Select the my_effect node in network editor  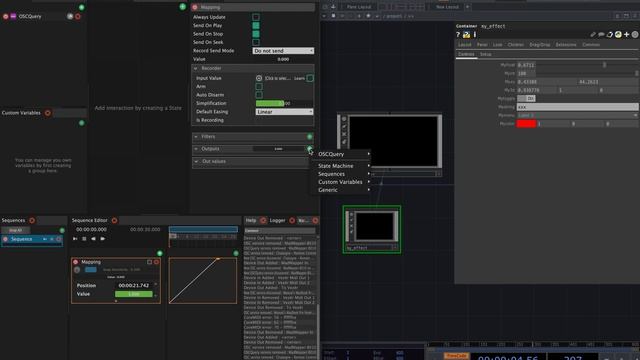point(371,229)
